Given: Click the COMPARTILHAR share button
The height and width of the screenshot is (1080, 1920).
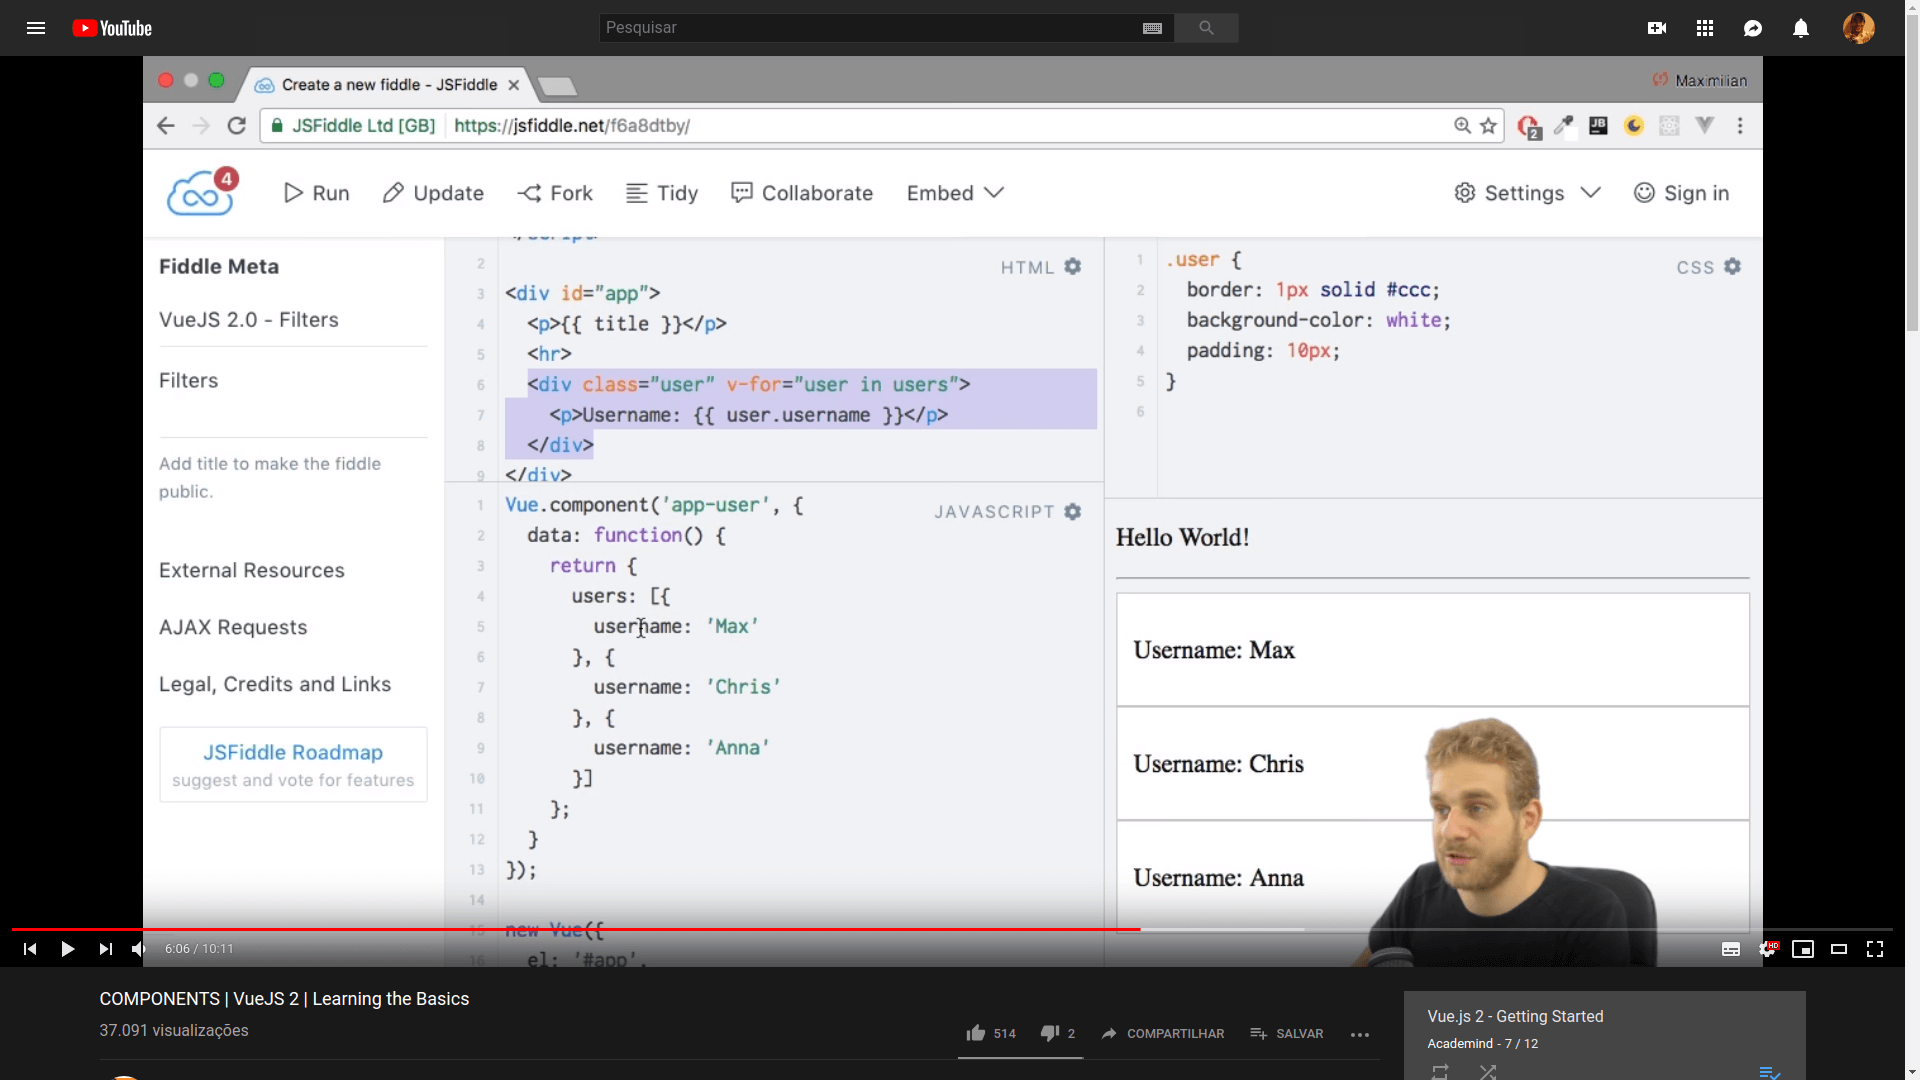Looking at the screenshot, I should point(1163,1033).
